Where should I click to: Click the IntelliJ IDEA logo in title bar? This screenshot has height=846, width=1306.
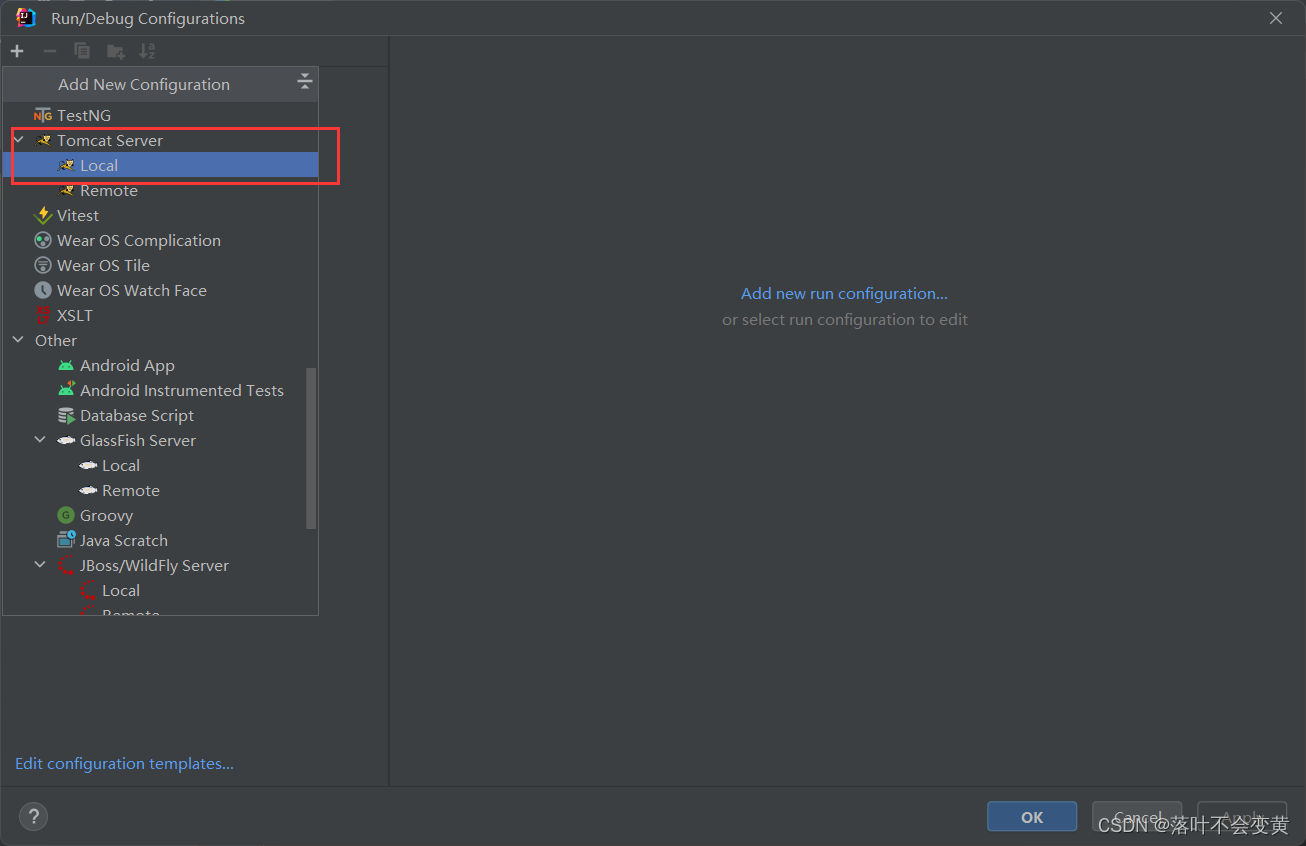pyautogui.click(x=26, y=18)
